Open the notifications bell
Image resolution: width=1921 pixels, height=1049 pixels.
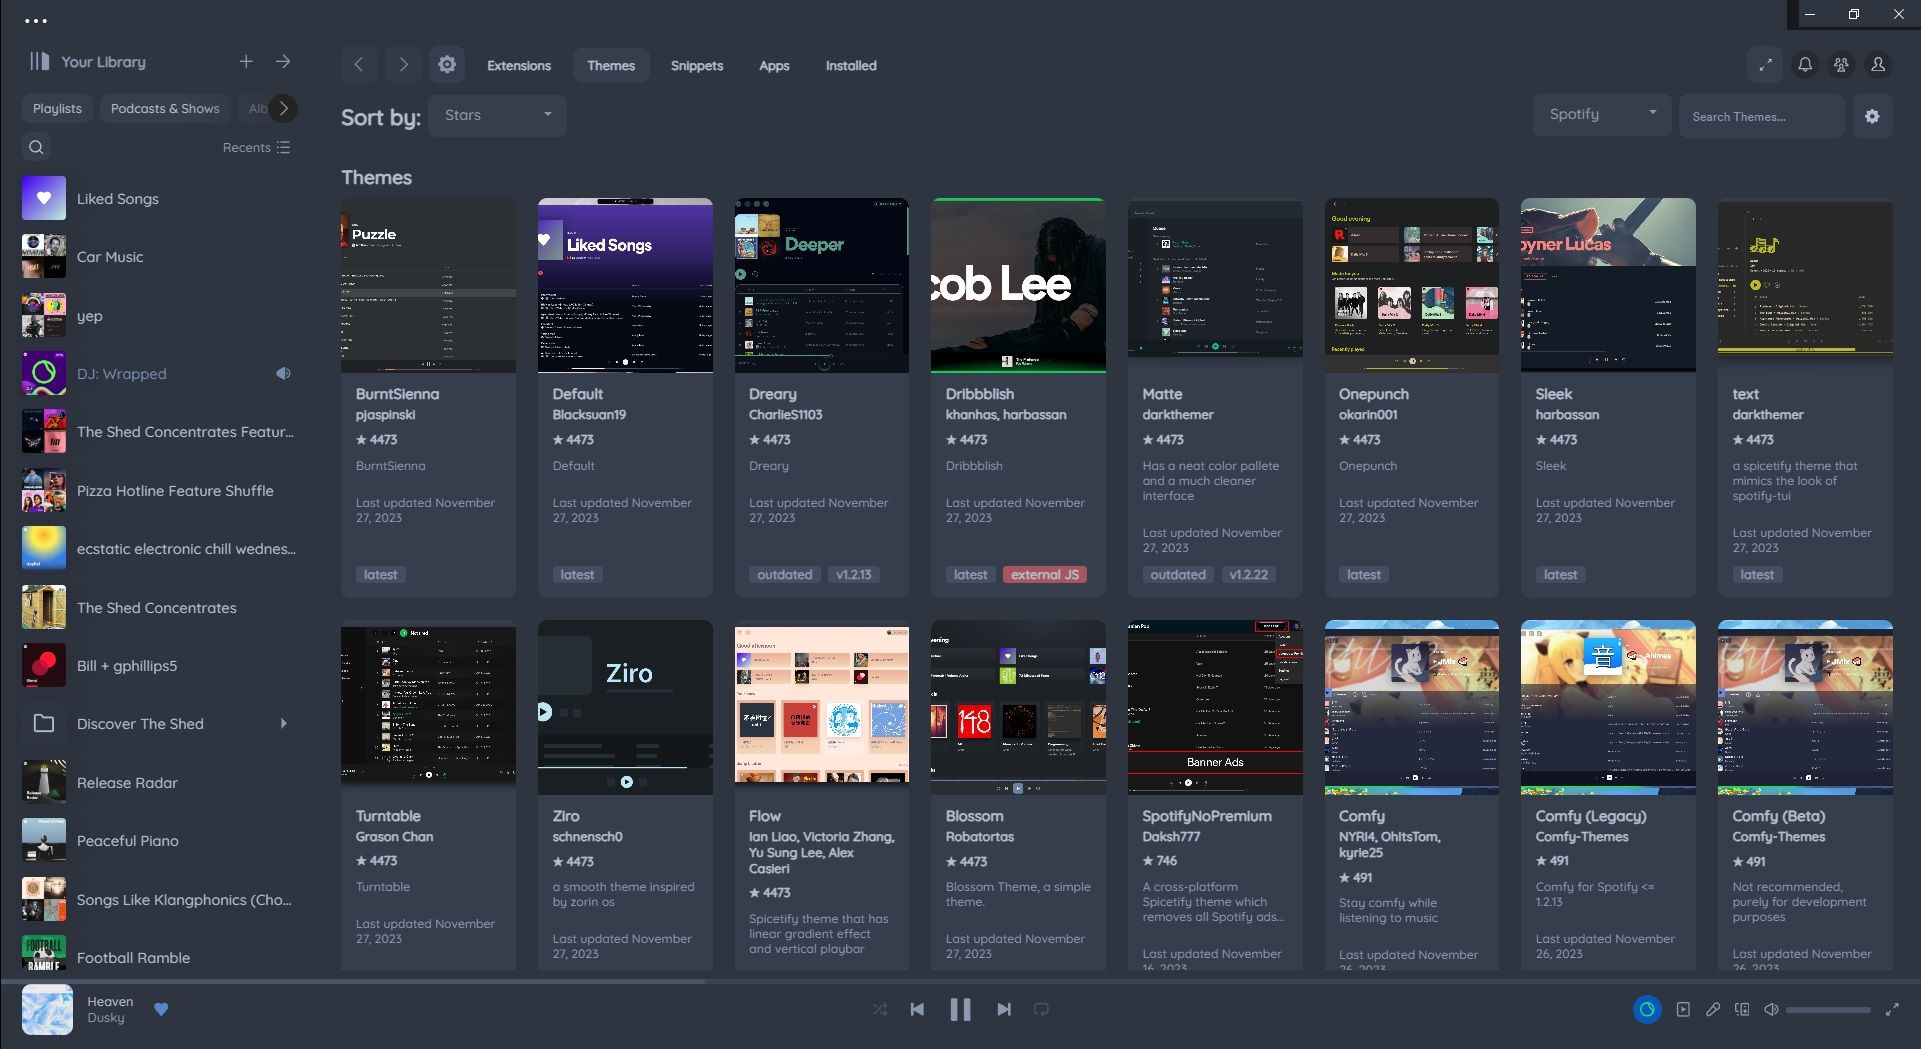1805,64
